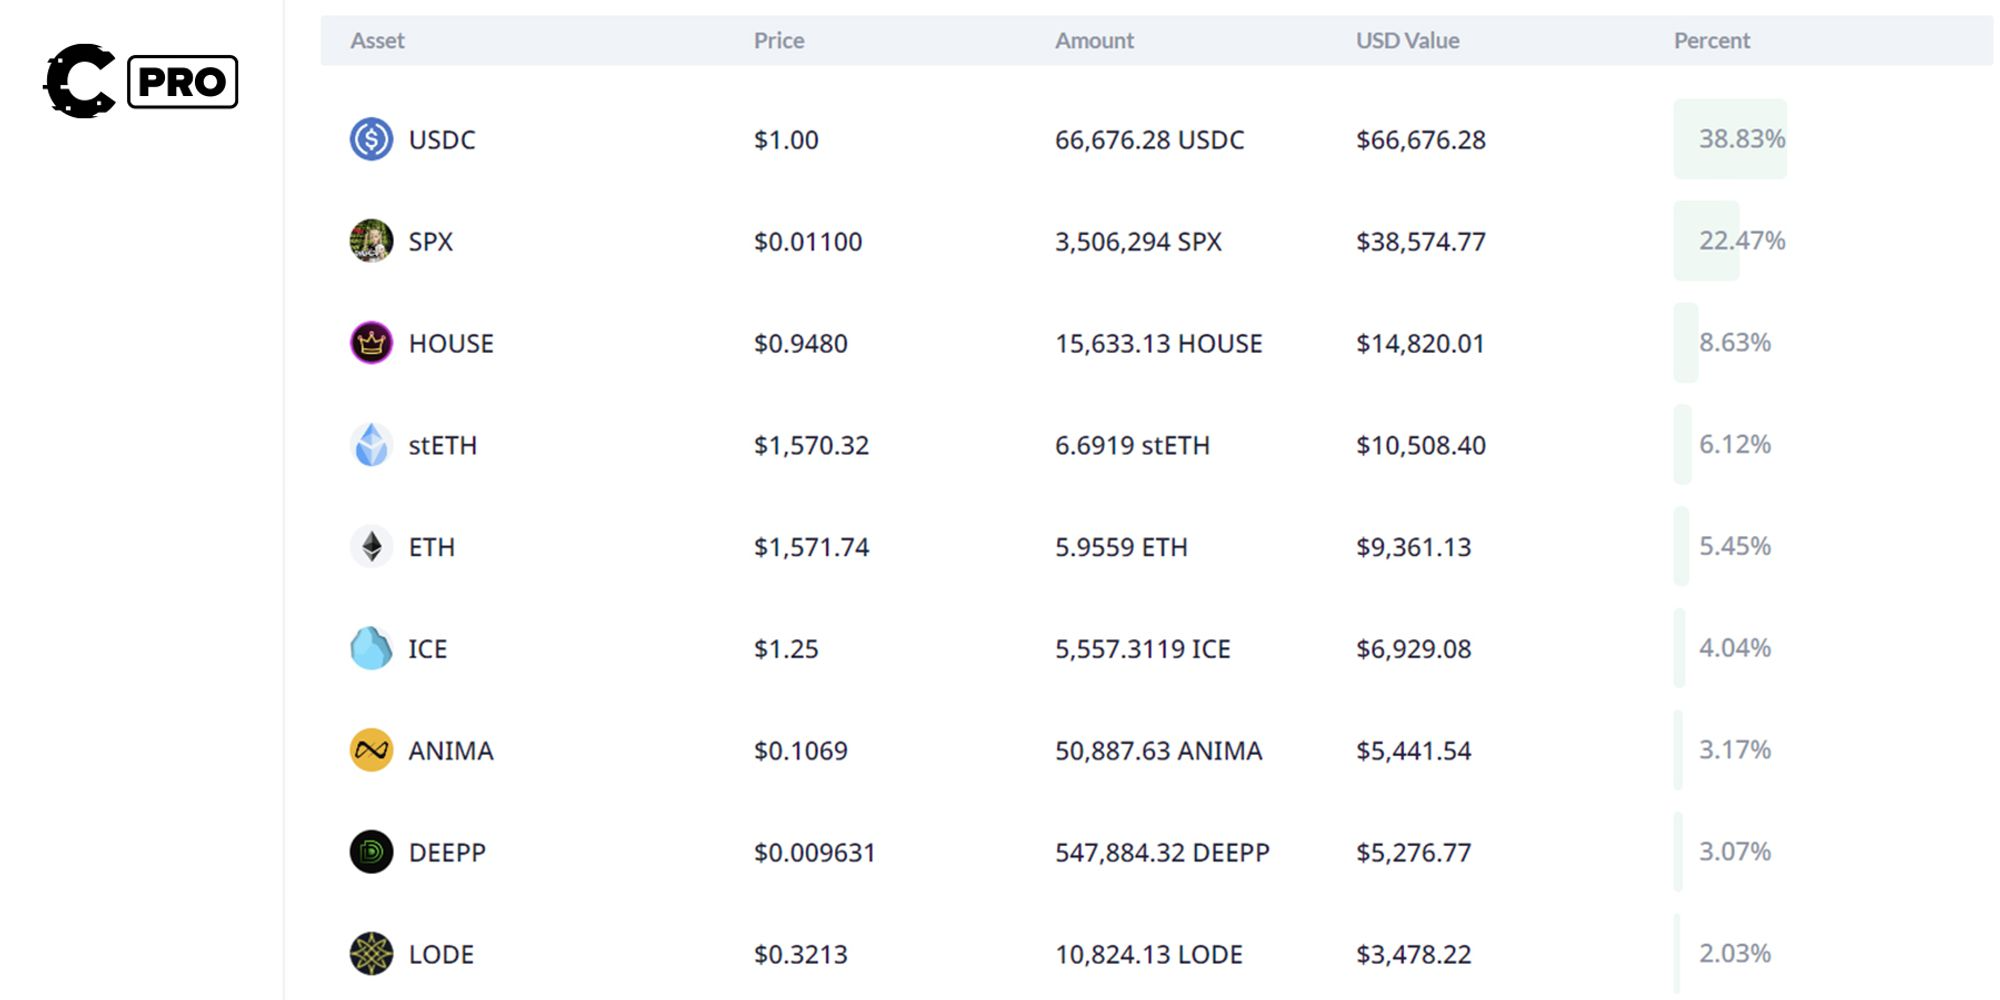The height and width of the screenshot is (1000, 2000).
Task: Click the ETH diamond icon
Action: (x=371, y=547)
